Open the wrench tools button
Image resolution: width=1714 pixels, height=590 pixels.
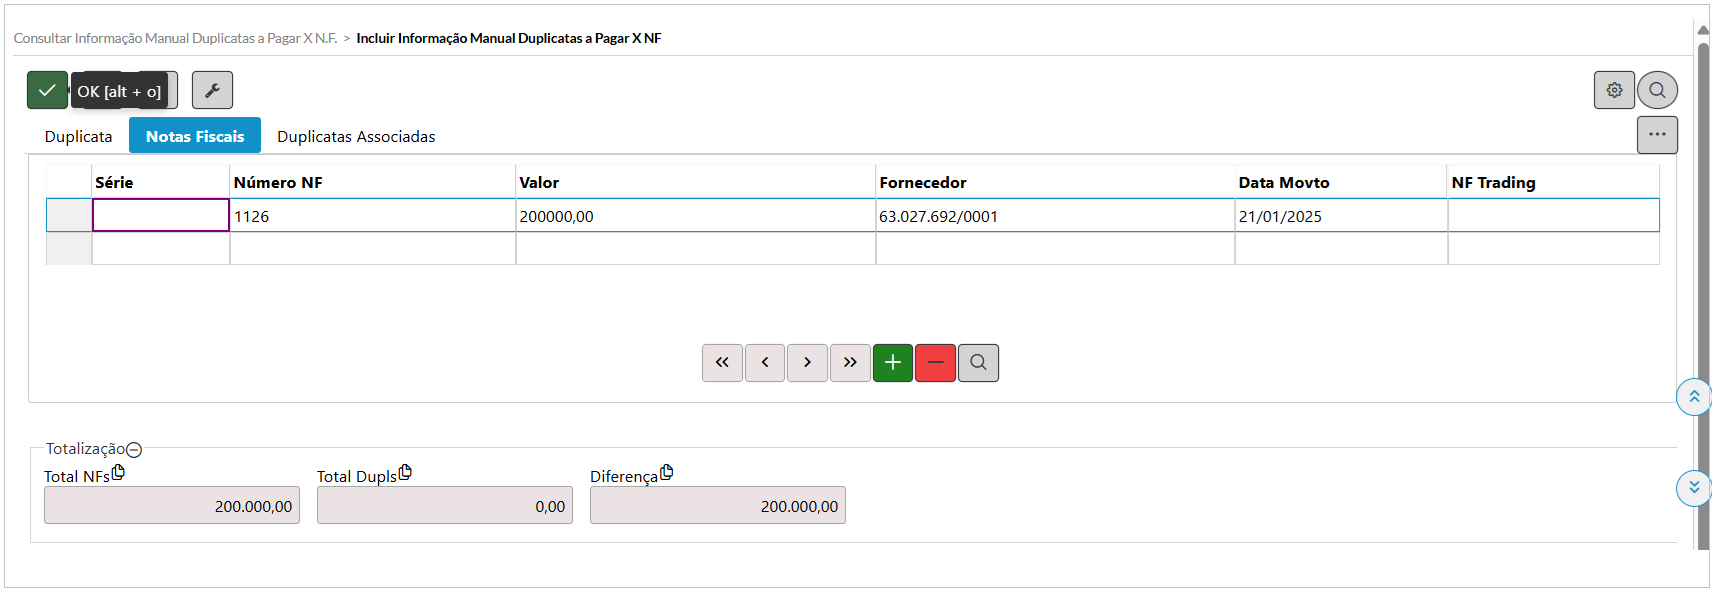(212, 90)
